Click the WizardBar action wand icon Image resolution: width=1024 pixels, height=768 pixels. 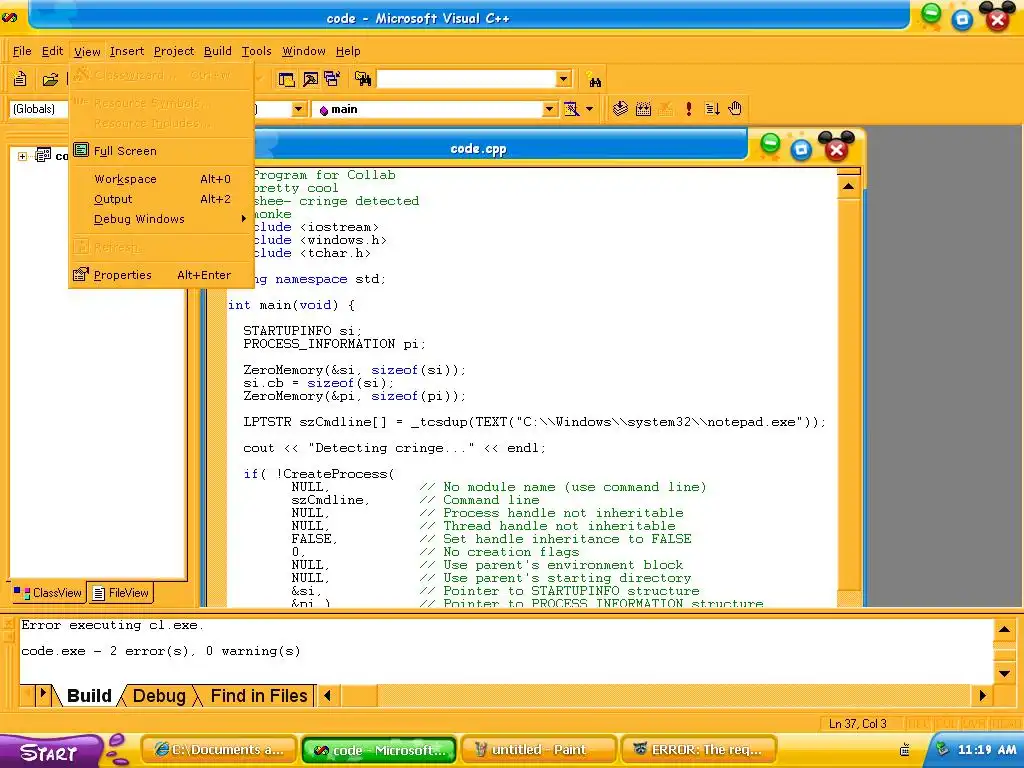pos(571,109)
